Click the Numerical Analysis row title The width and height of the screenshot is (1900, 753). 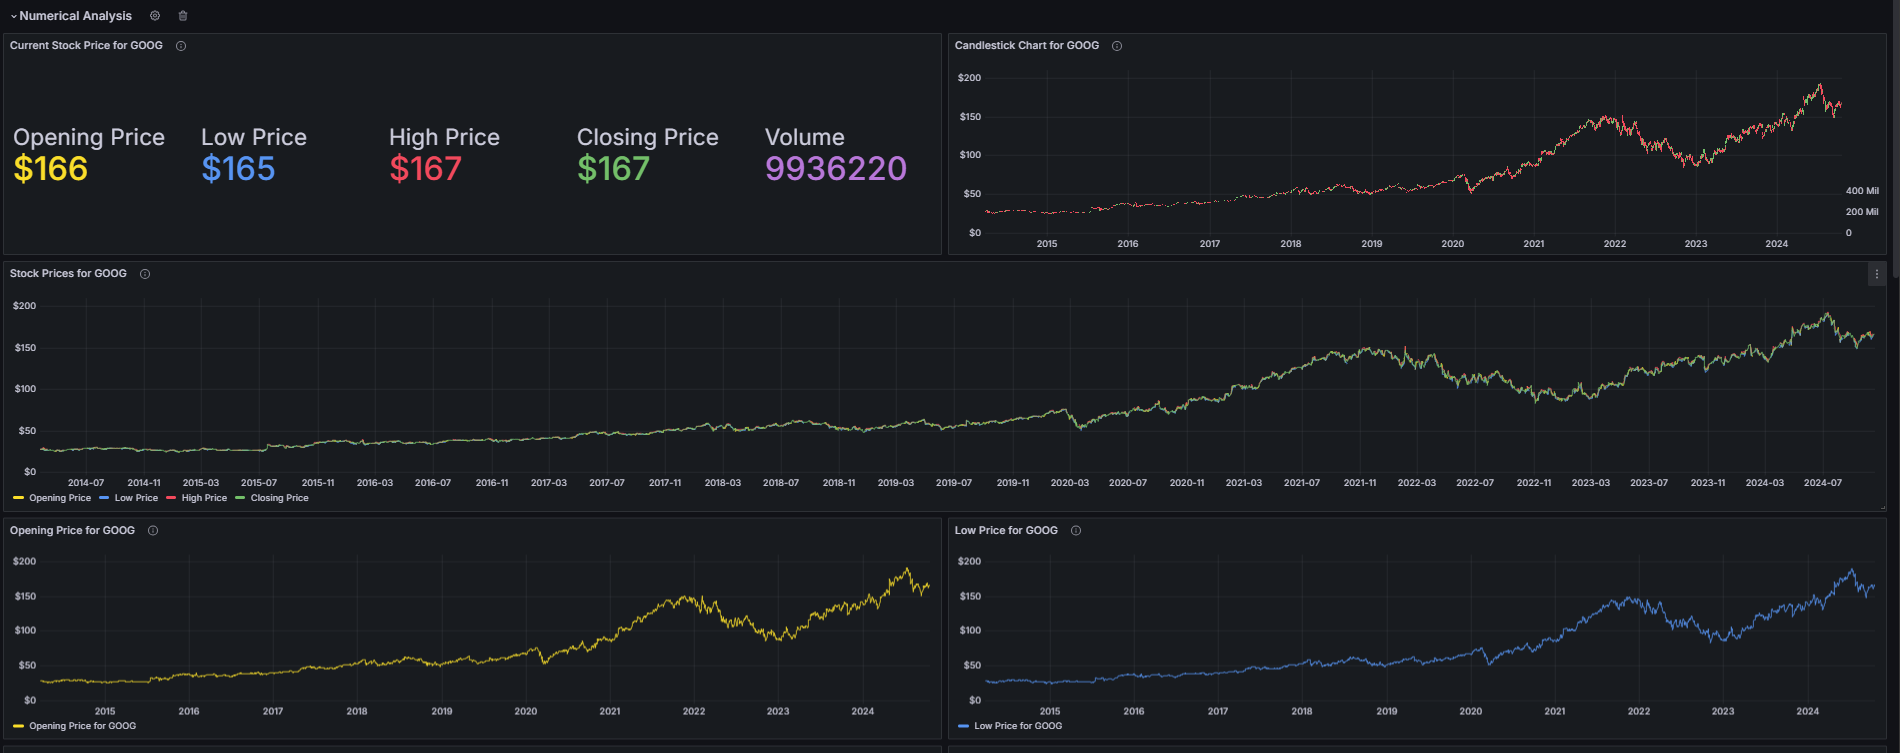(76, 16)
